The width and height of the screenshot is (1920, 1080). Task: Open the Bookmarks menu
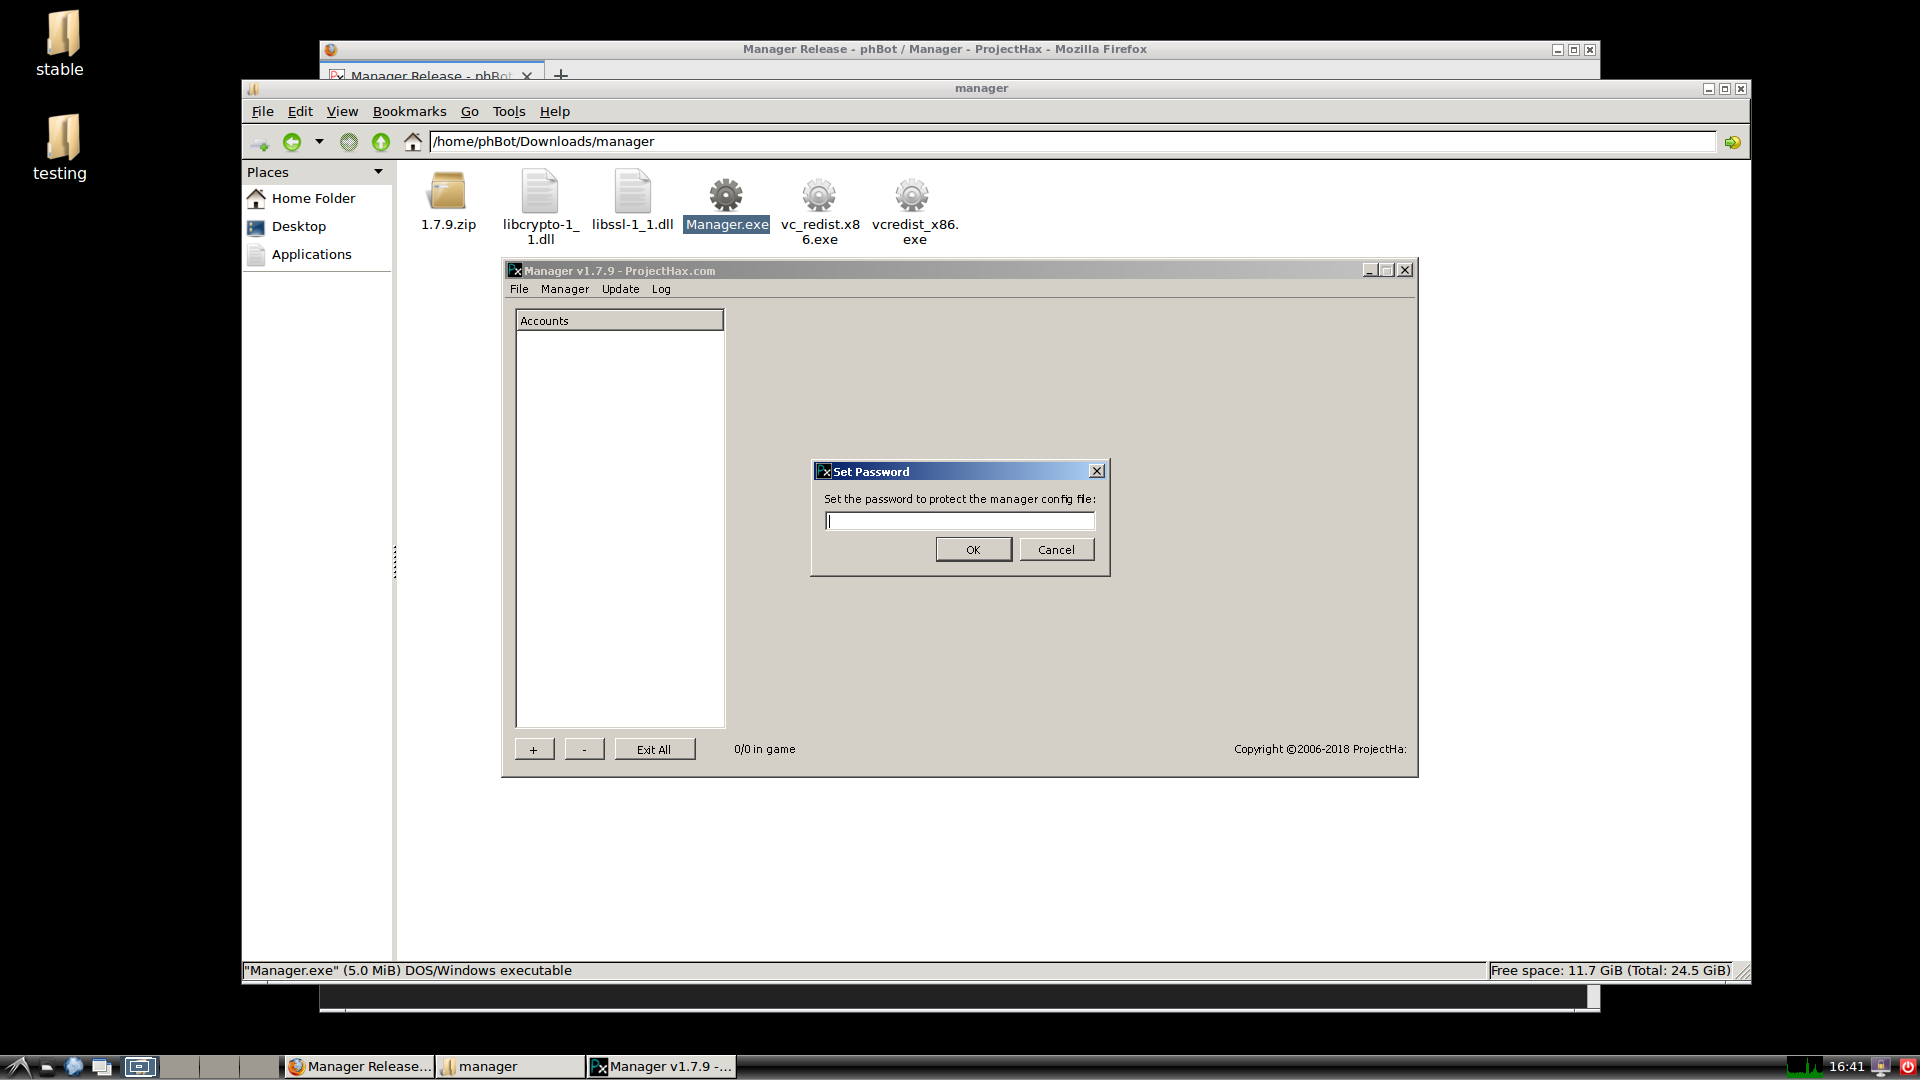409,112
